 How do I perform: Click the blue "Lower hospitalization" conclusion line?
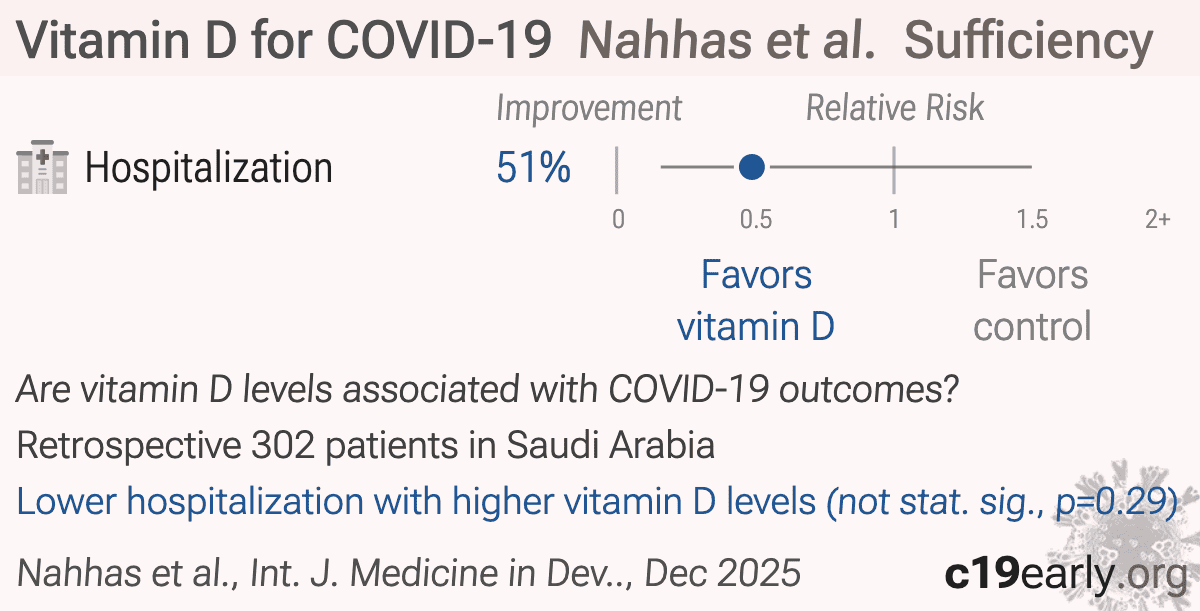pyautogui.click(x=596, y=501)
